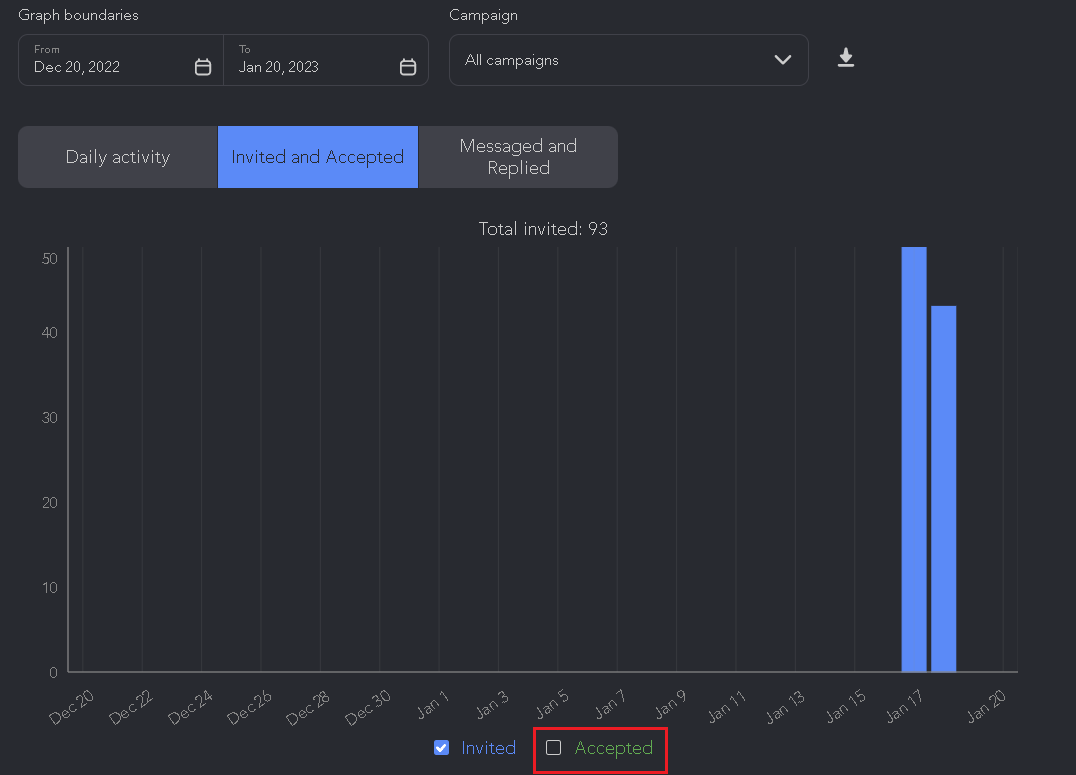Screen dimensions: 1076x775
Task: Click the green Accepted legend label
Action: (613, 748)
